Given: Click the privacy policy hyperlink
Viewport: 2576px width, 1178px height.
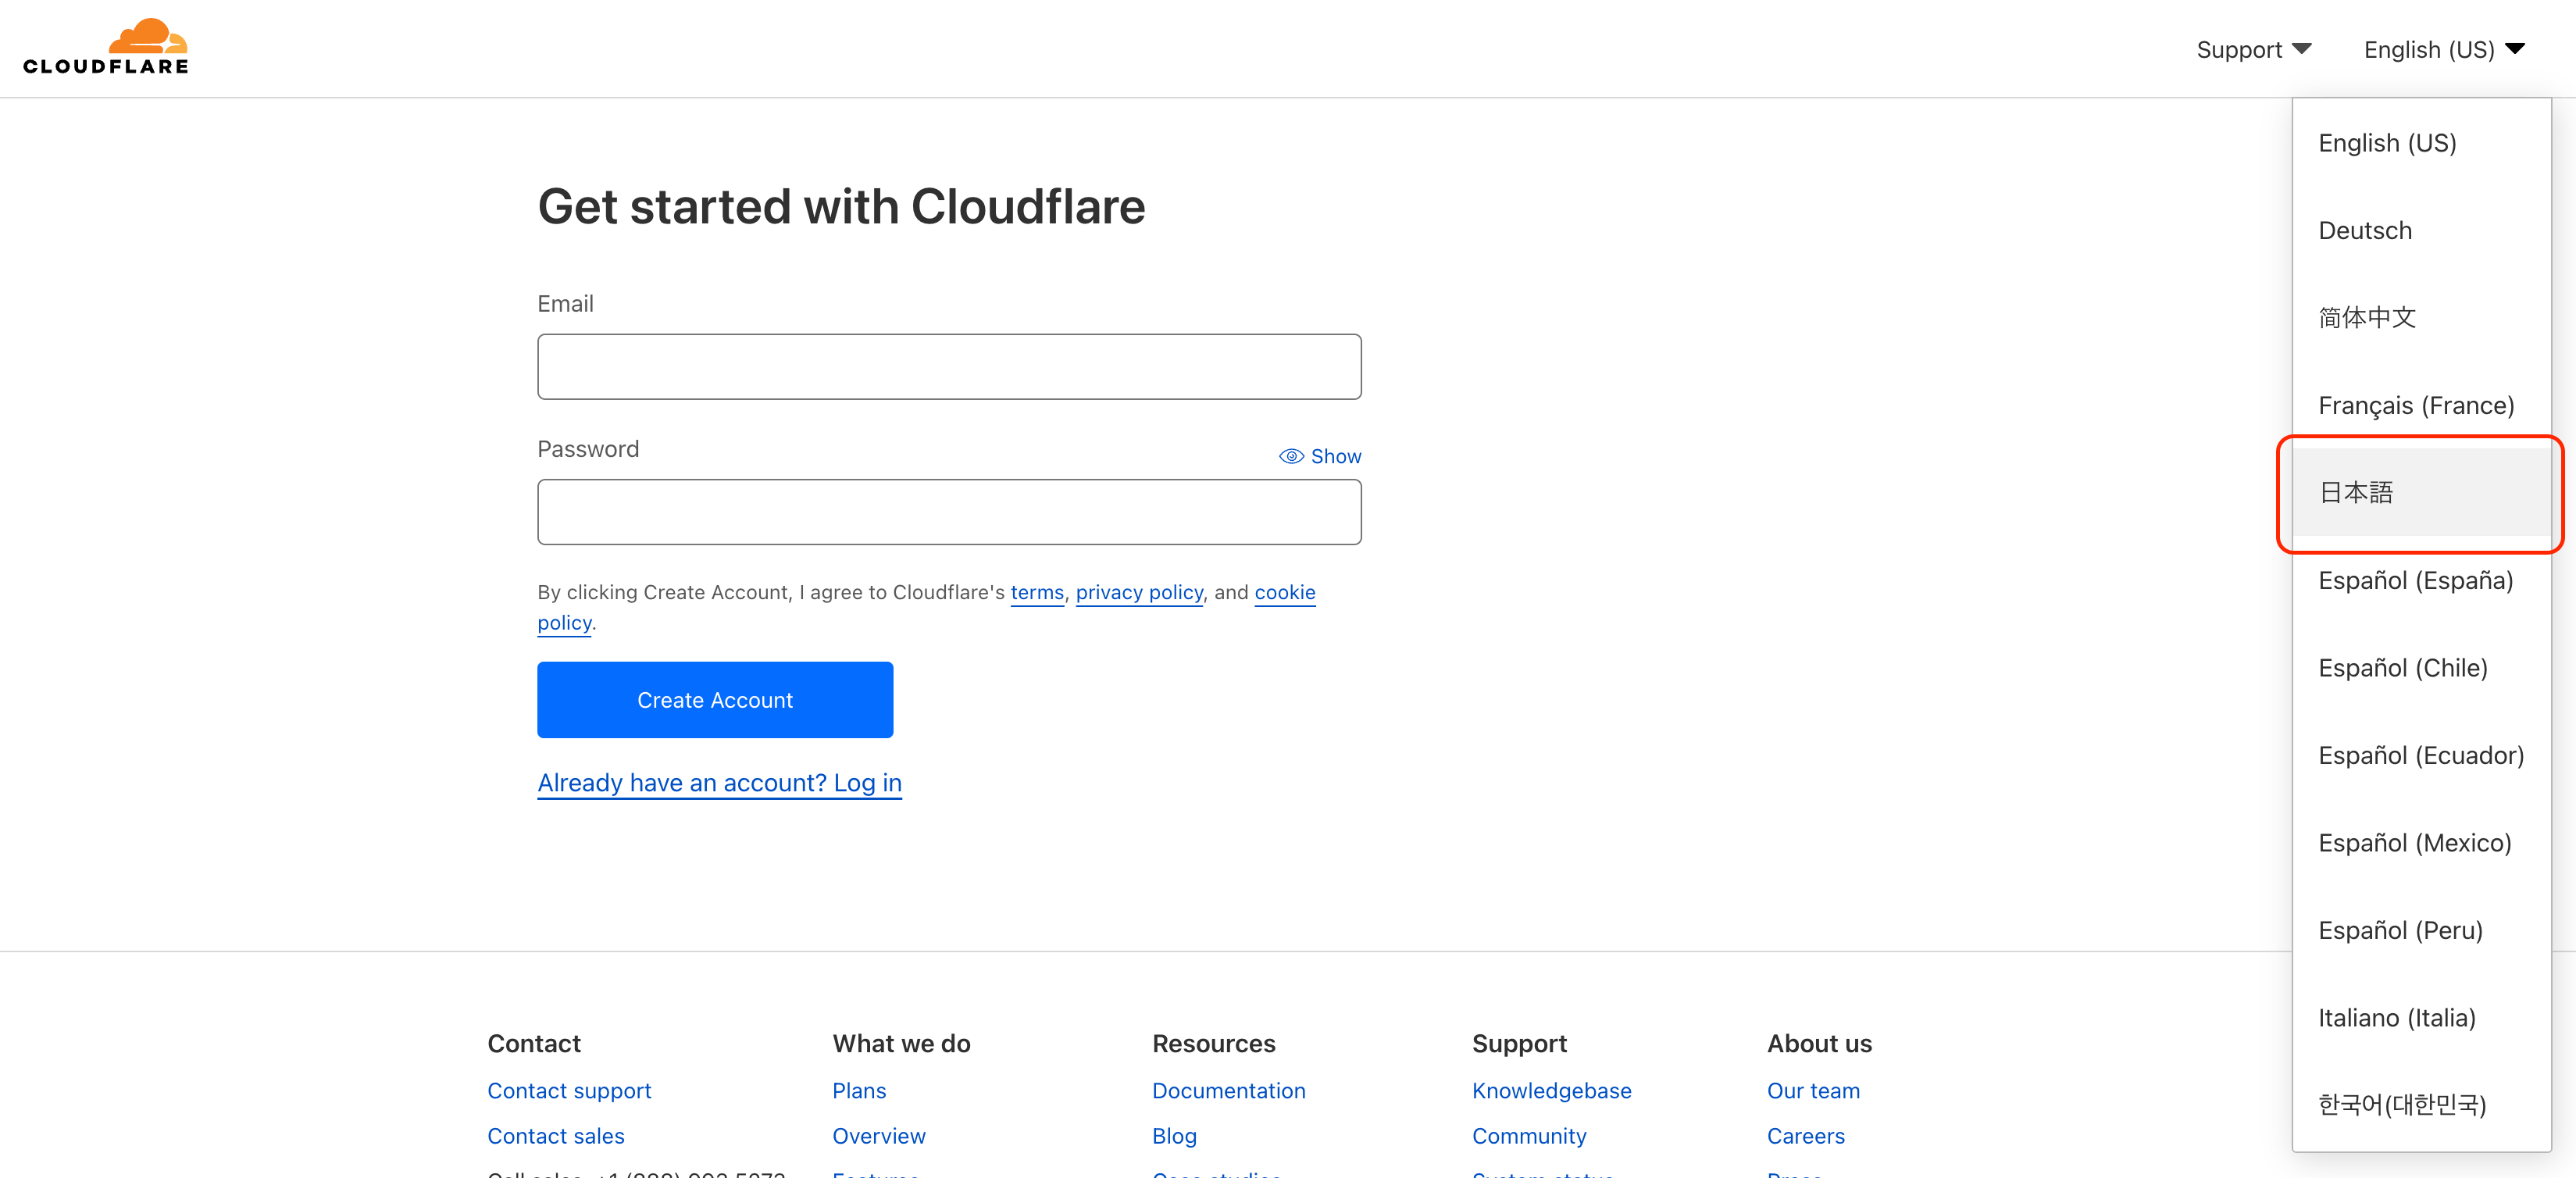Looking at the screenshot, I should (1139, 593).
